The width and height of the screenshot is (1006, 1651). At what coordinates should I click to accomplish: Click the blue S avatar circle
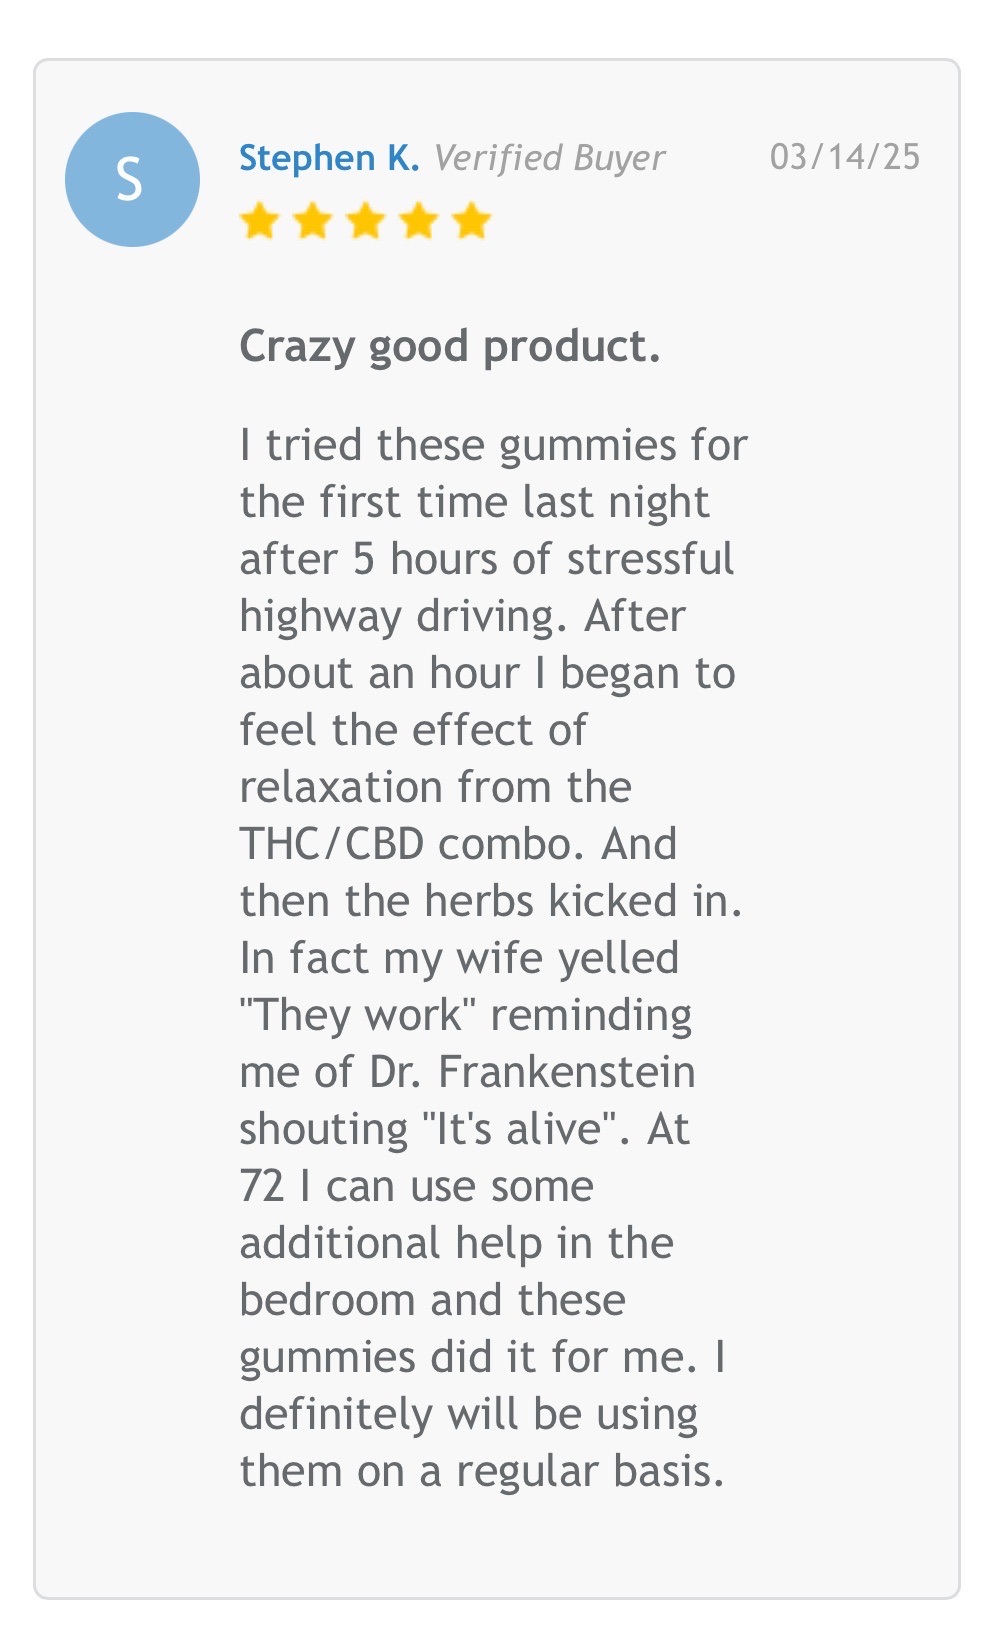click(132, 179)
